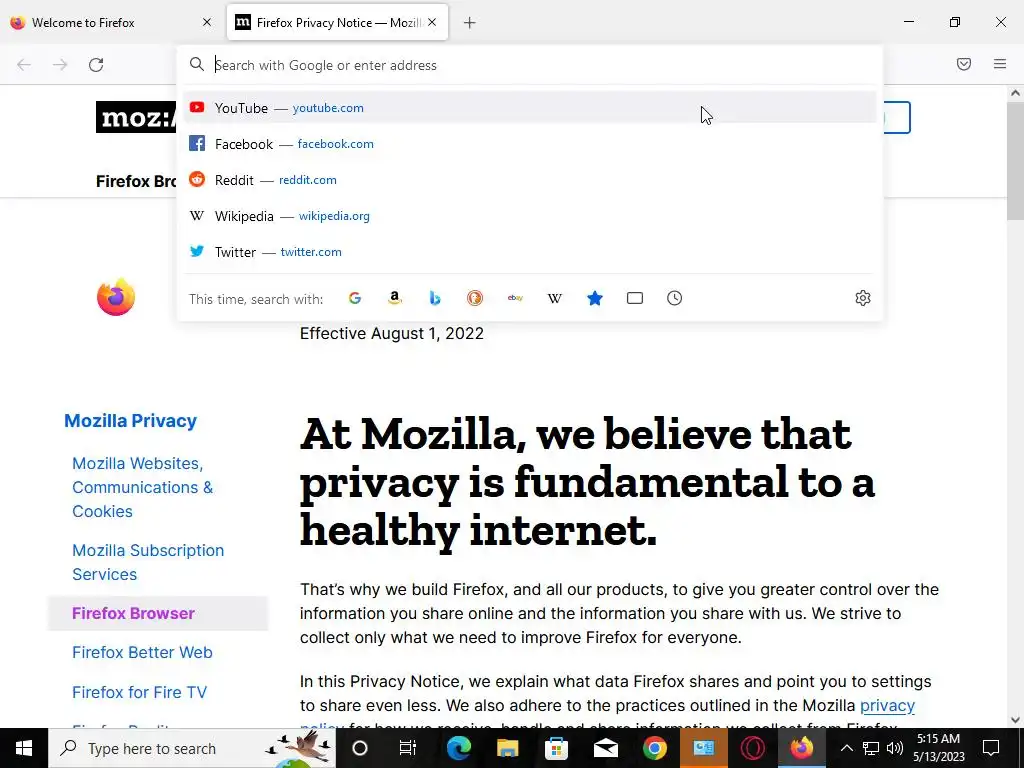Open File Explorer from taskbar
Screen dimensions: 1024x768
coord(507,748)
